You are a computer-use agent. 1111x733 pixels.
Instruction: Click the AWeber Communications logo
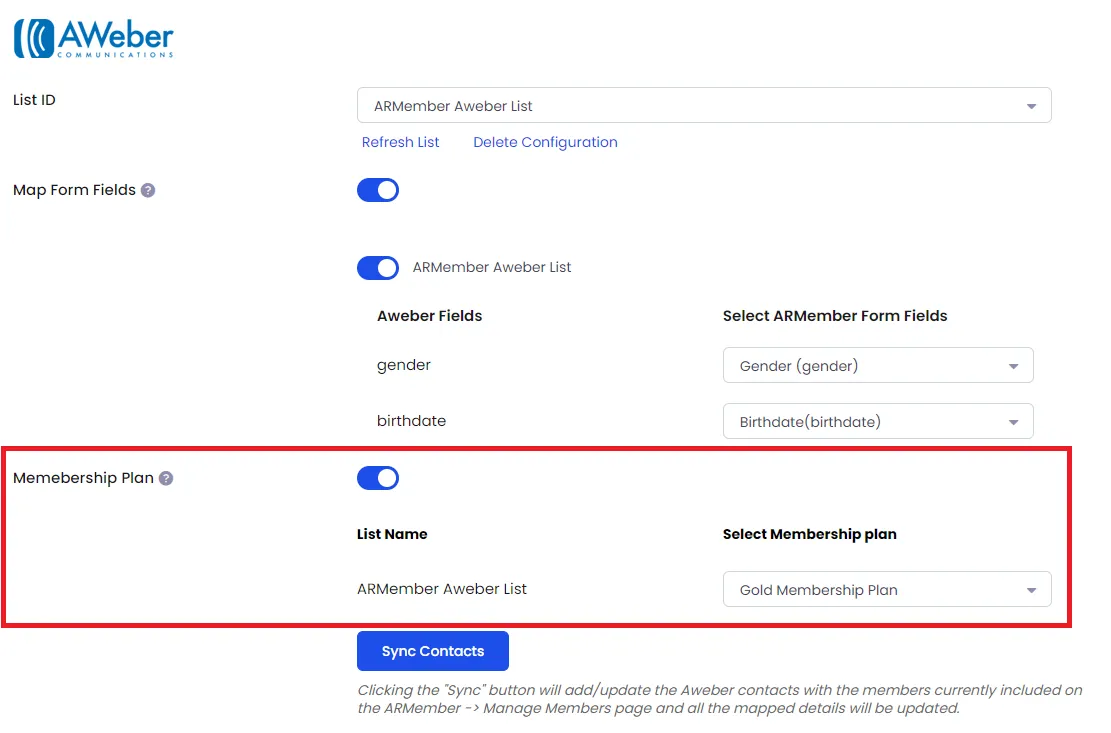pos(94,38)
